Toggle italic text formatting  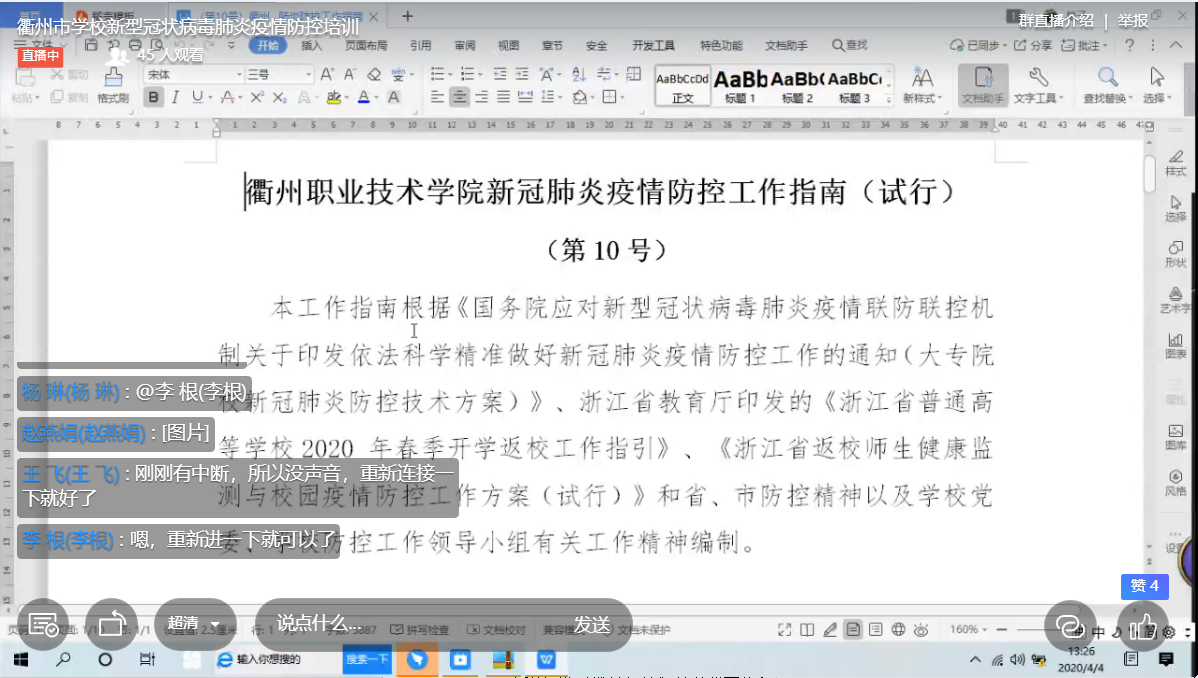tap(175, 97)
